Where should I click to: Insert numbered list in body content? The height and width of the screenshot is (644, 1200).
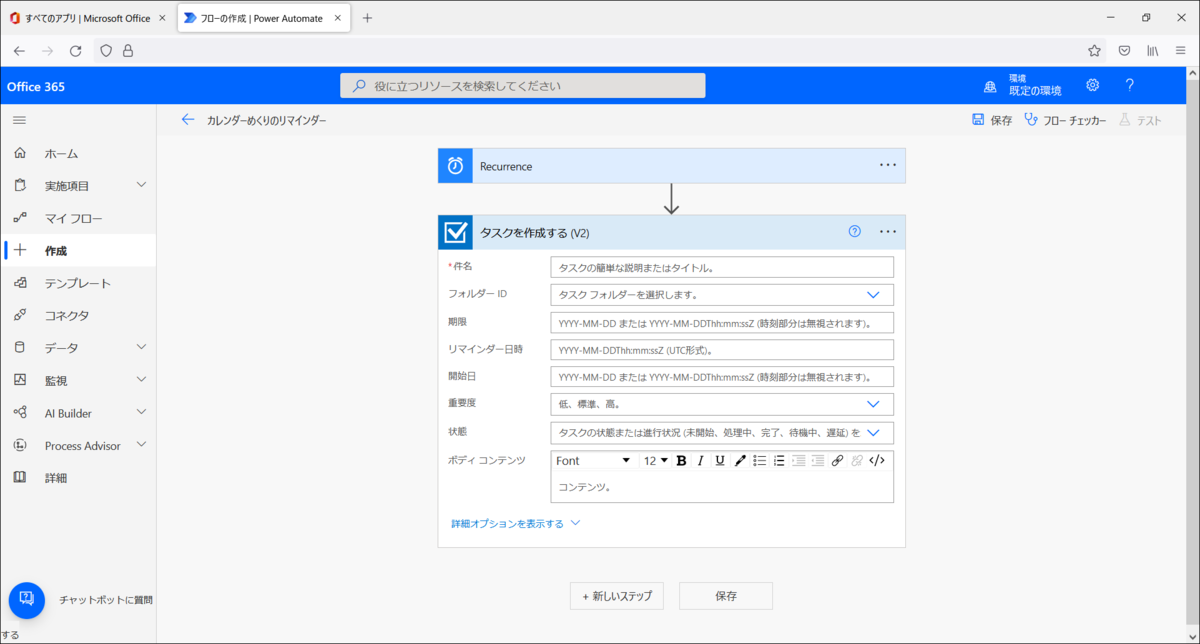click(x=779, y=461)
